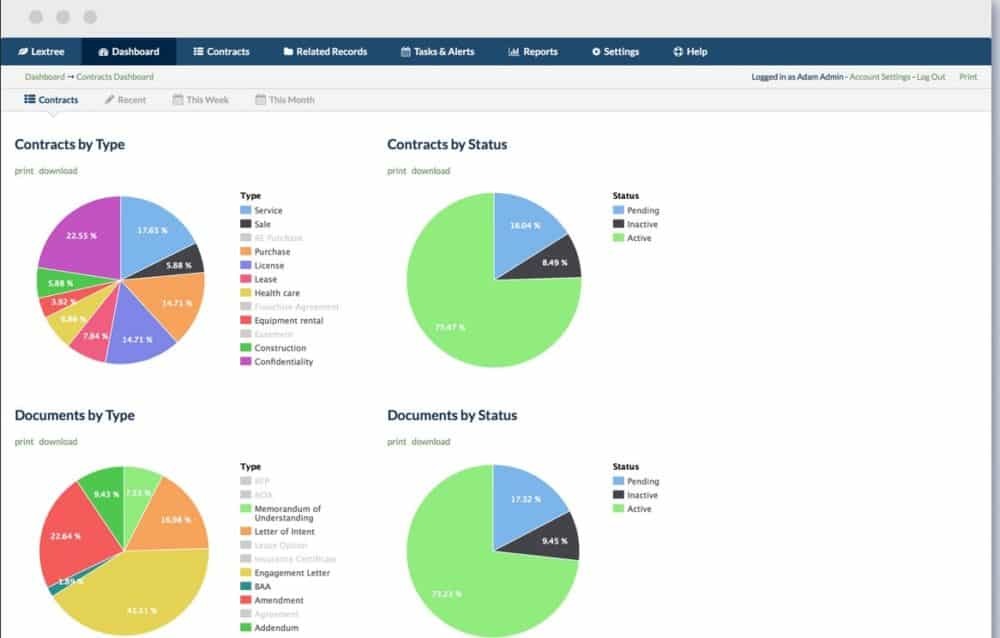
Task: Click the purple Confidentiality legend swatch
Action: (x=246, y=362)
